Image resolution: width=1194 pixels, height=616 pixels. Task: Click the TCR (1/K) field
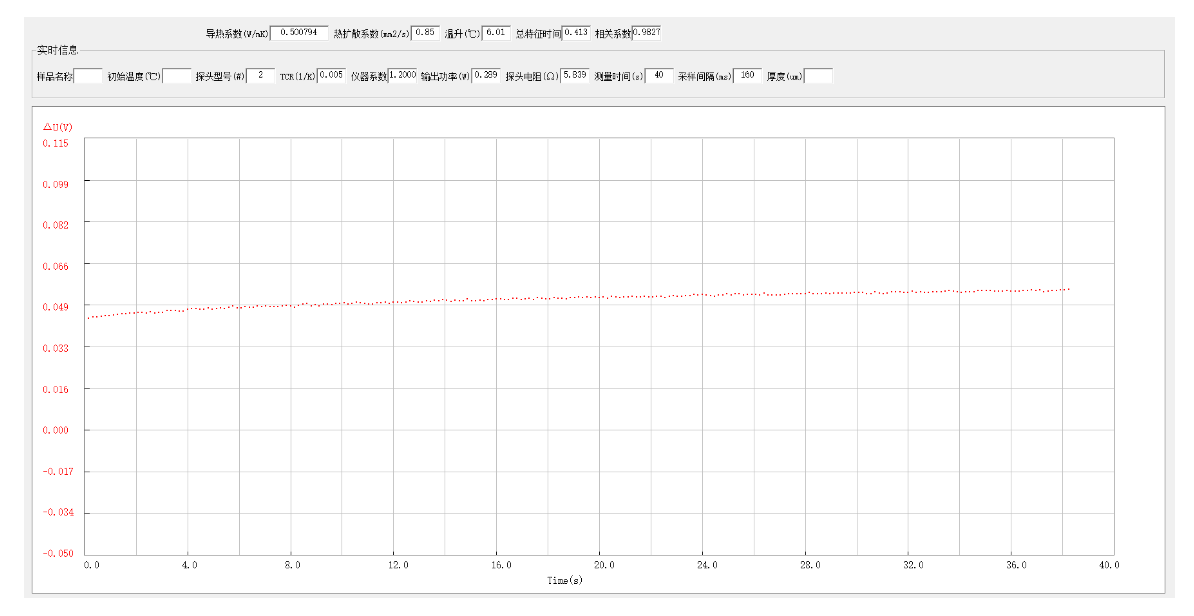tap(331, 76)
